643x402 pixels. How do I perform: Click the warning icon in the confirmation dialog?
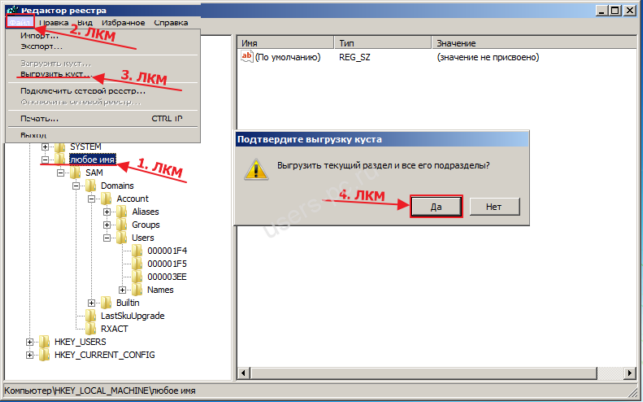pos(256,169)
